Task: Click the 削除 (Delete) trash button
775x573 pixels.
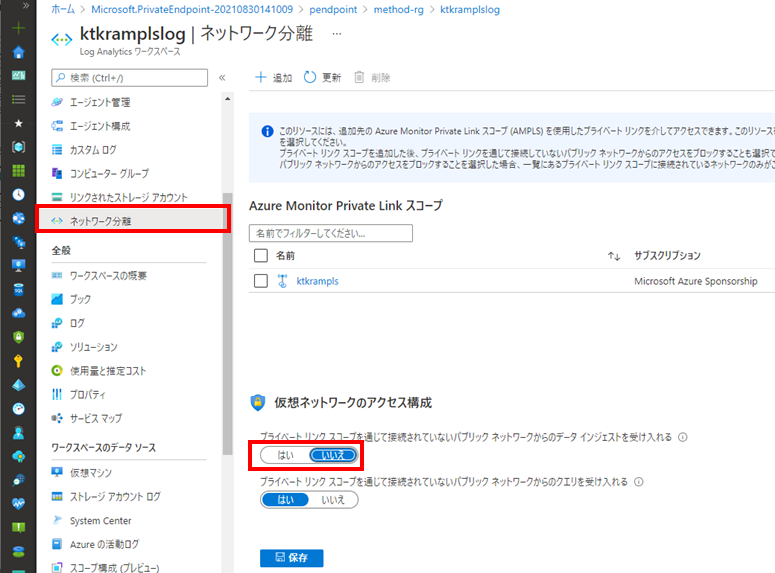Action: tap(372, 78)
